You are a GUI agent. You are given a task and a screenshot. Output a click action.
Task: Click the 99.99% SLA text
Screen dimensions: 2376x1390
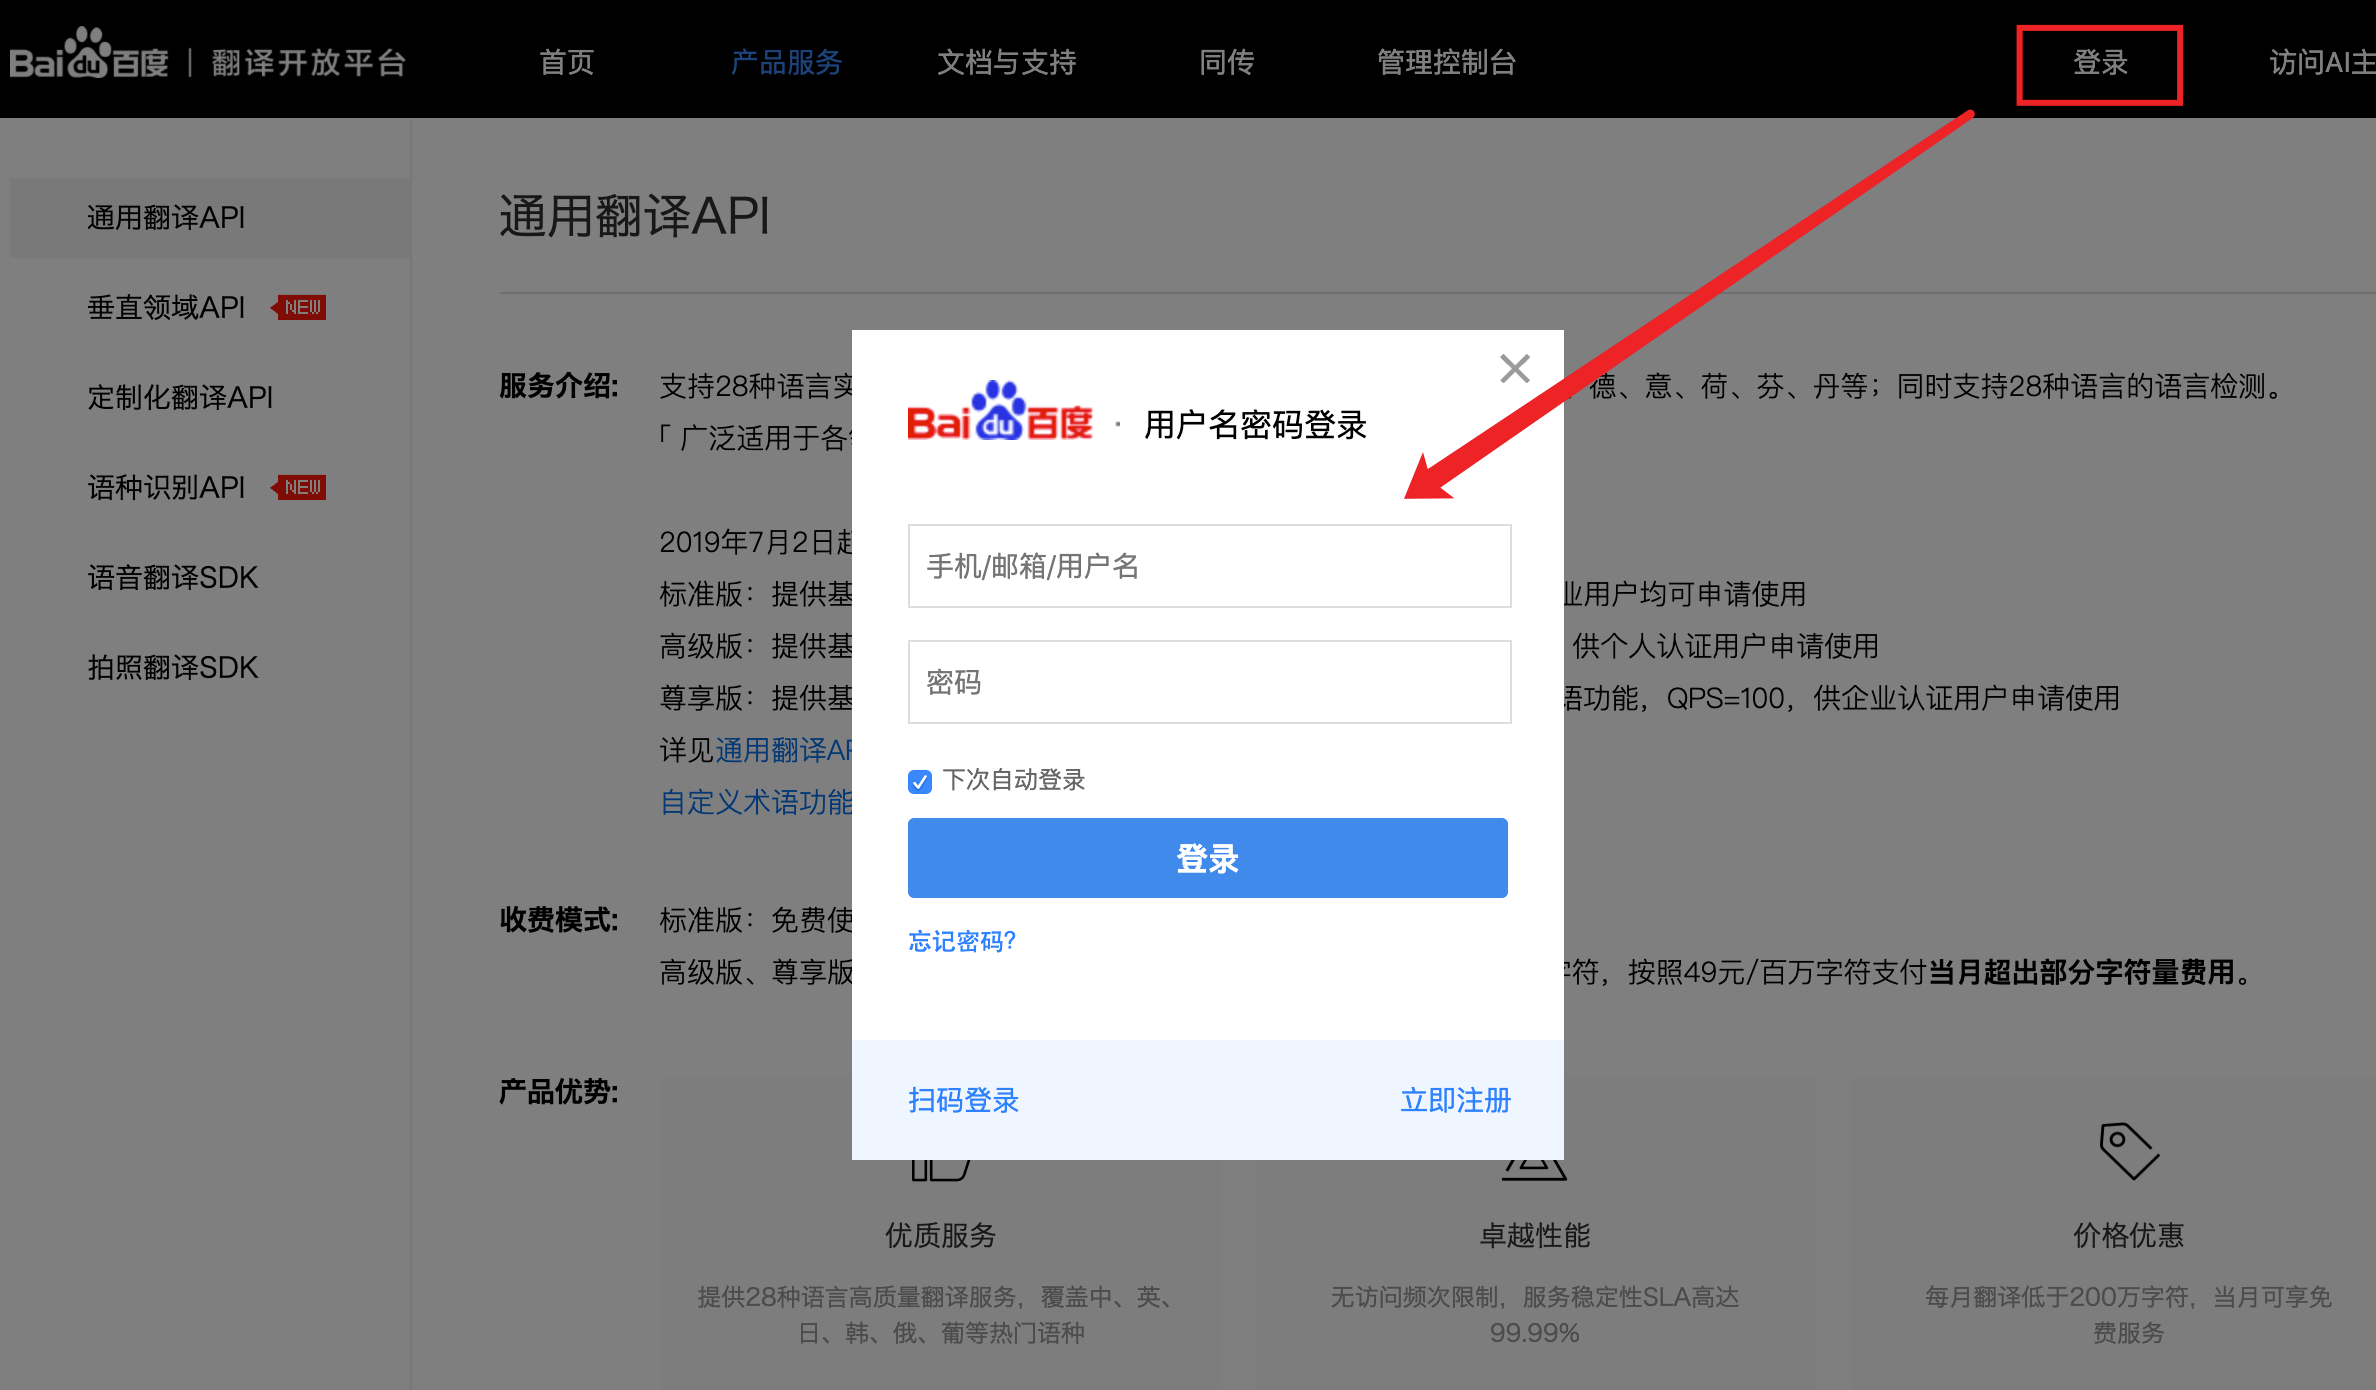[x=1534, y=1332]
